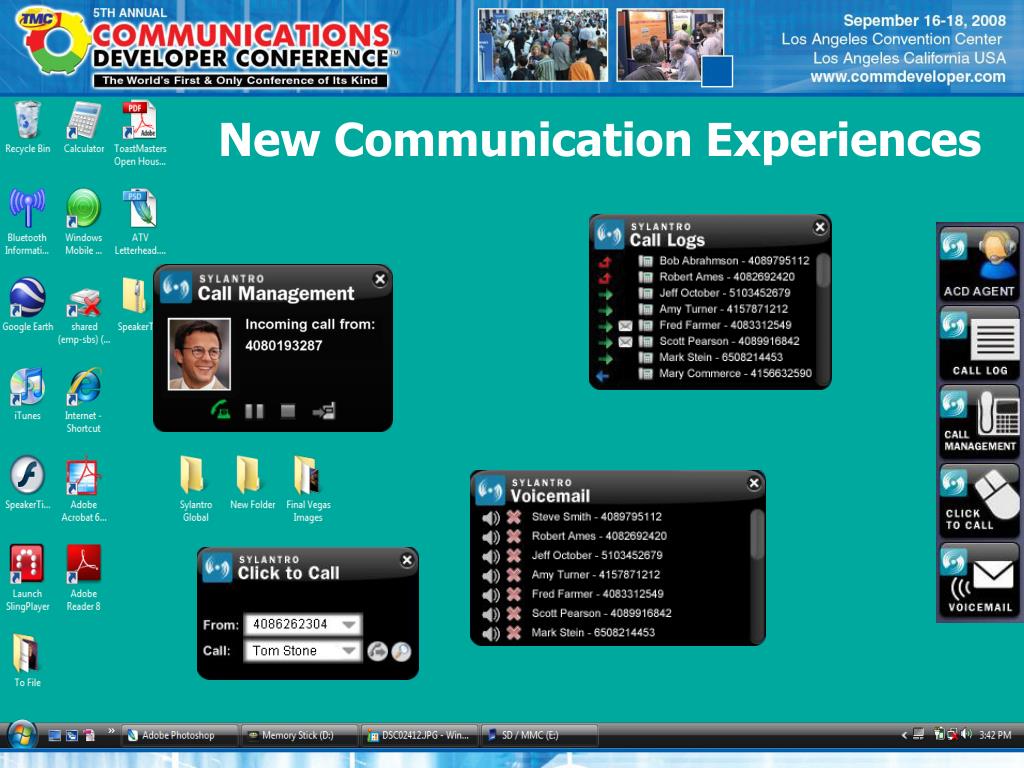The width and height of the screenshot is (1024, 768).
Task: Play Fred Farmer voicemail
Action: pos(490,595)
